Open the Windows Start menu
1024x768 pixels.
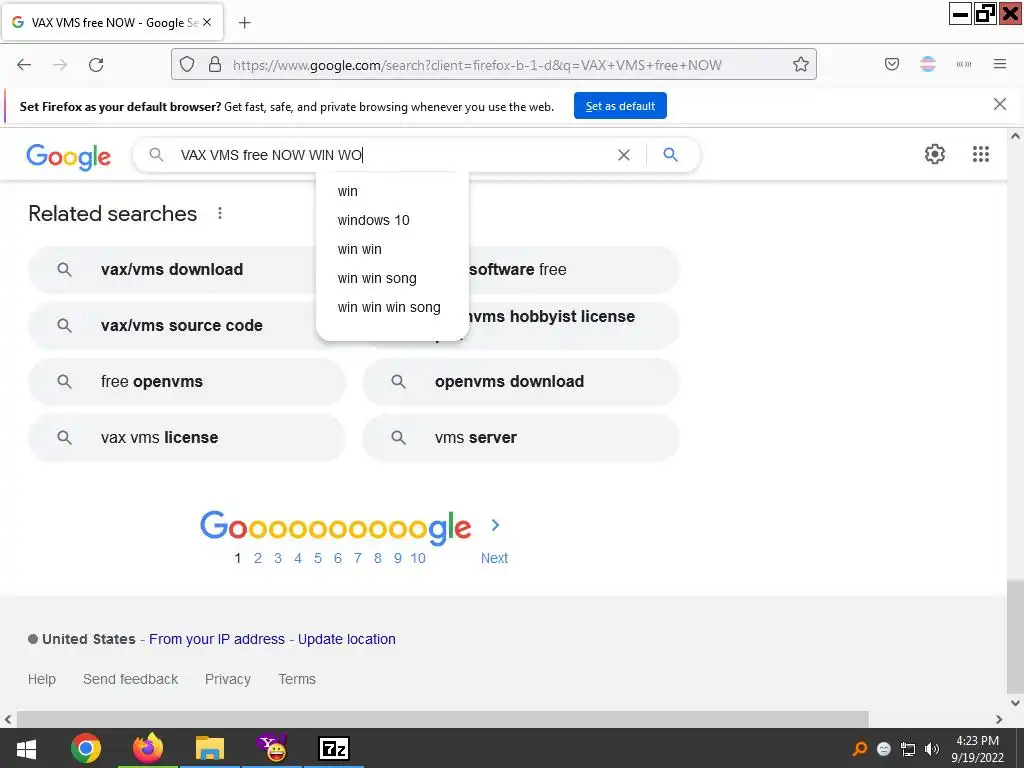26,748
